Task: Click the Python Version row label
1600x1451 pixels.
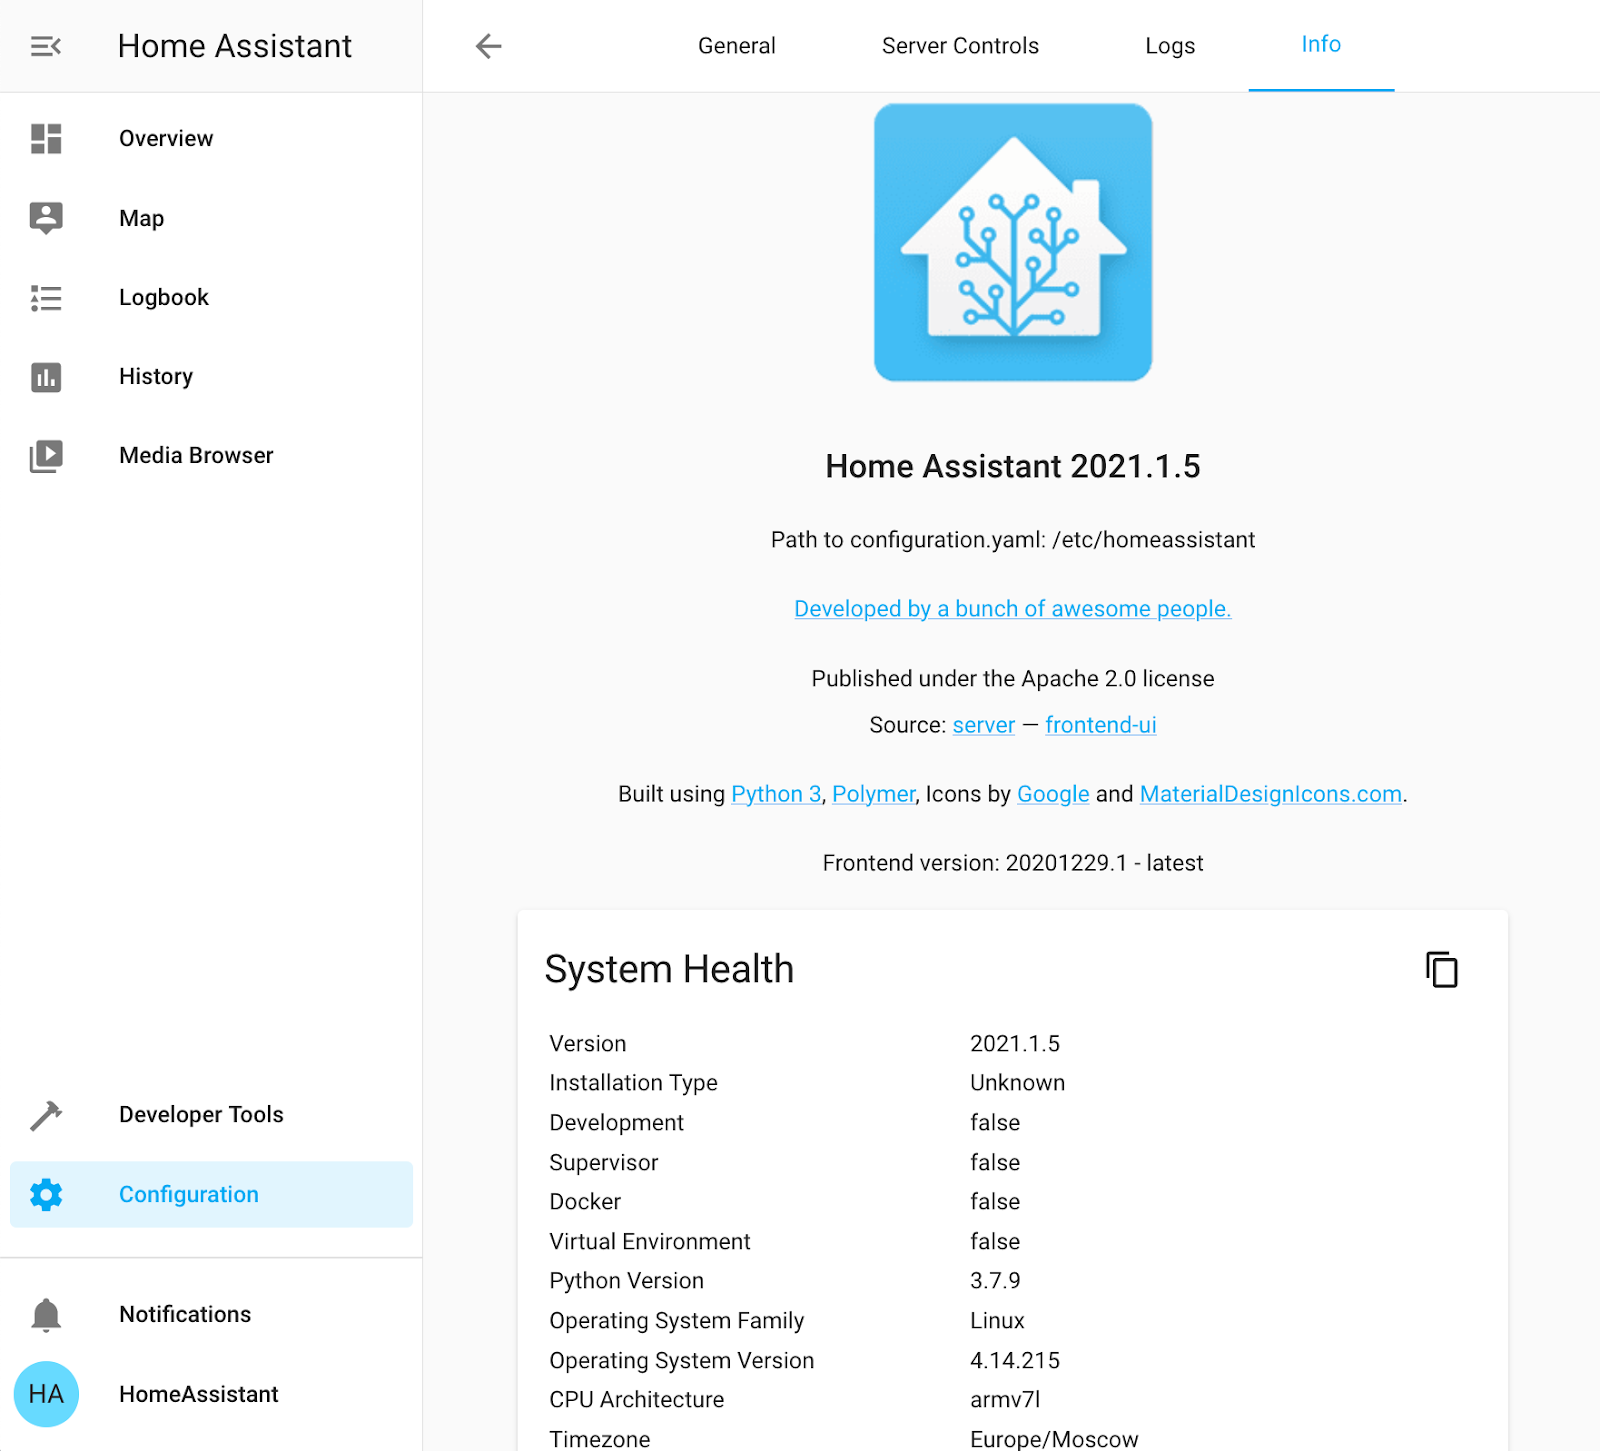Action: 626,1281
